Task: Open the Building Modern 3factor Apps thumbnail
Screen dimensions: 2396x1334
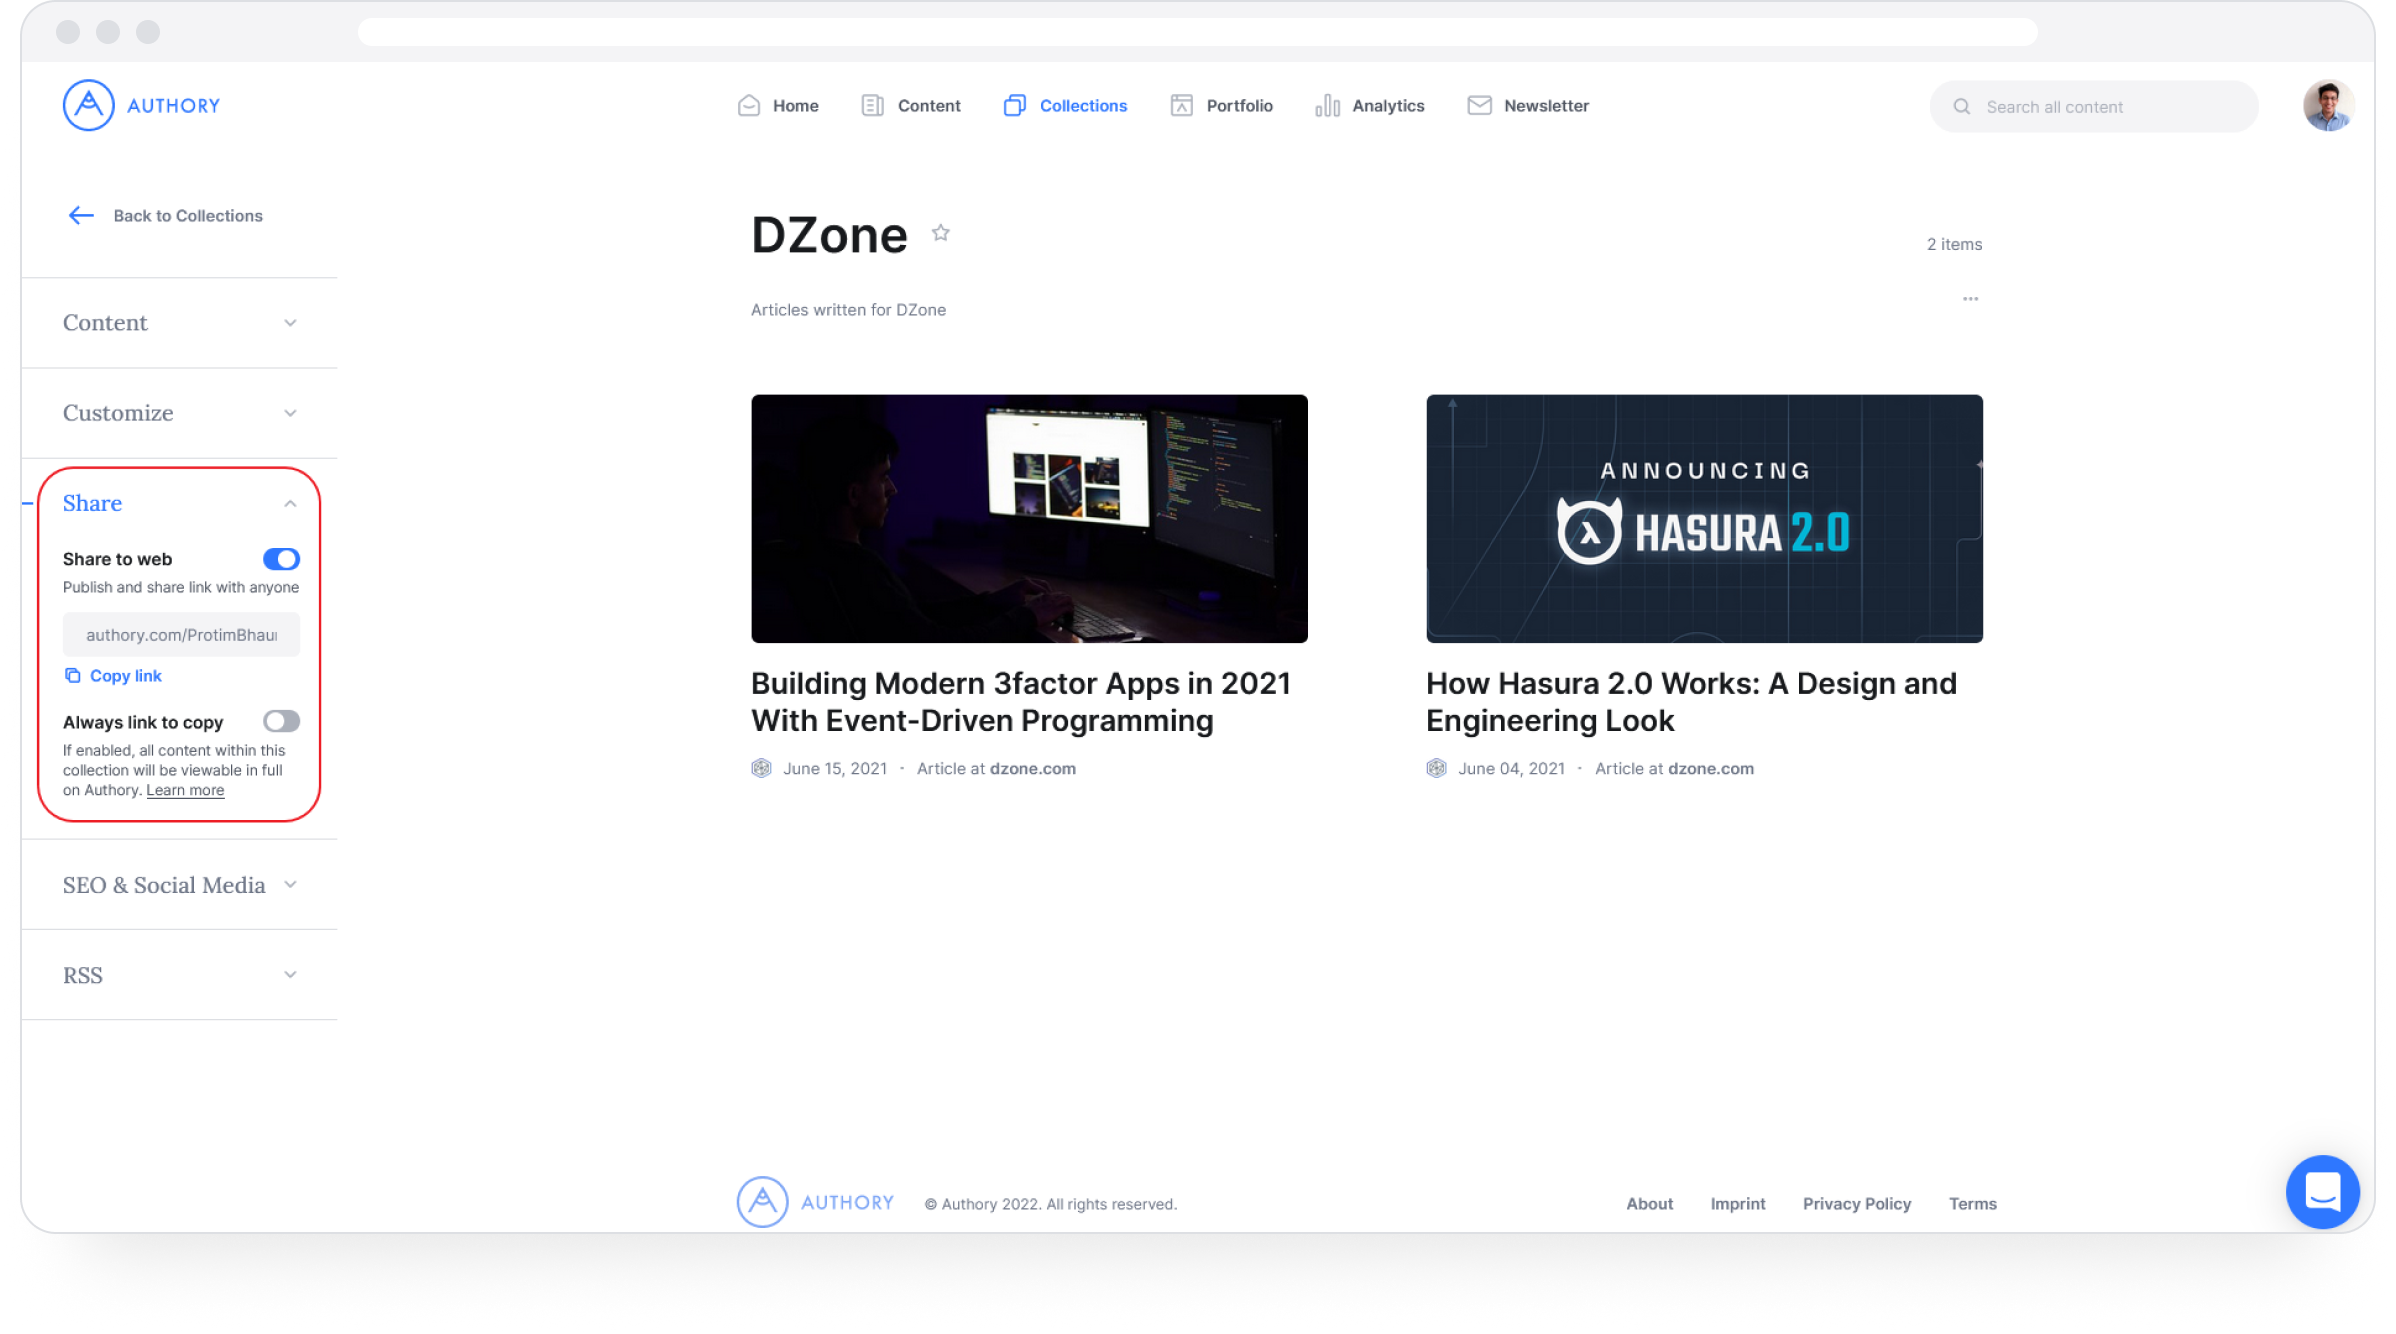Action: [1029, 518]
